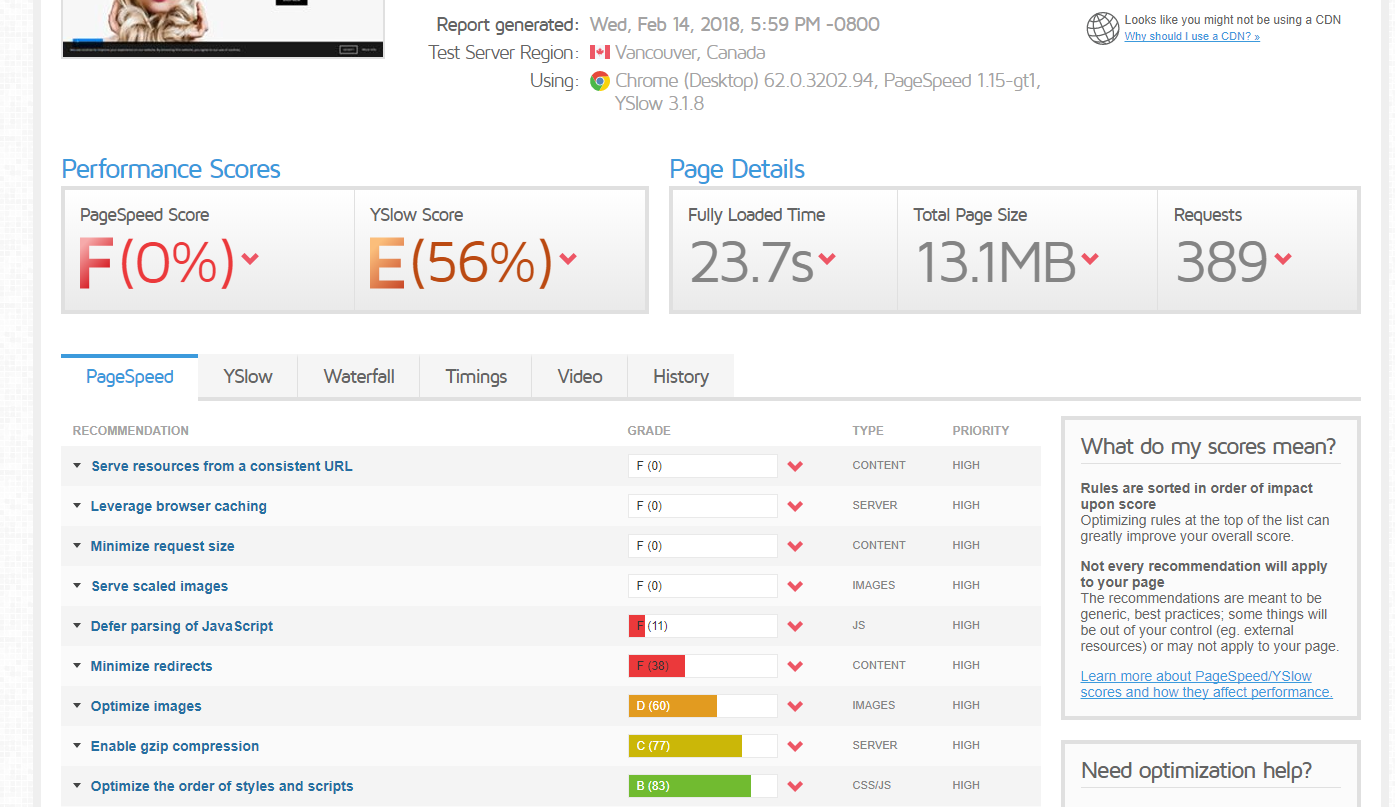Click red arrow beside Fully Loaded Time
1395x807 pixels.
(x=827, y=260)
